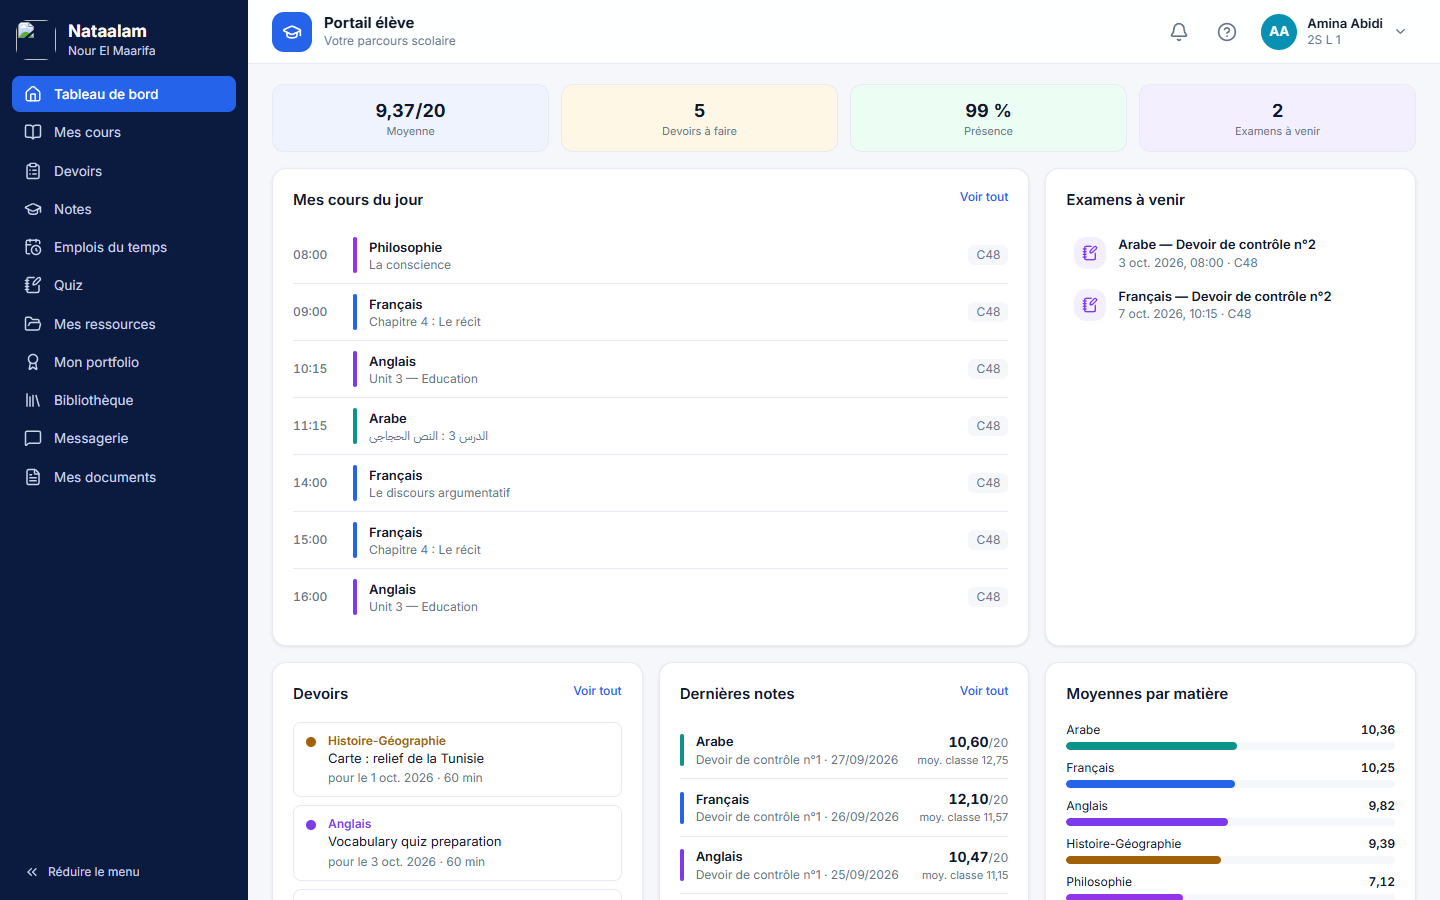Show Emplois du temps
This screenshot has height=900, width=1440.
[x=124, y=247]
